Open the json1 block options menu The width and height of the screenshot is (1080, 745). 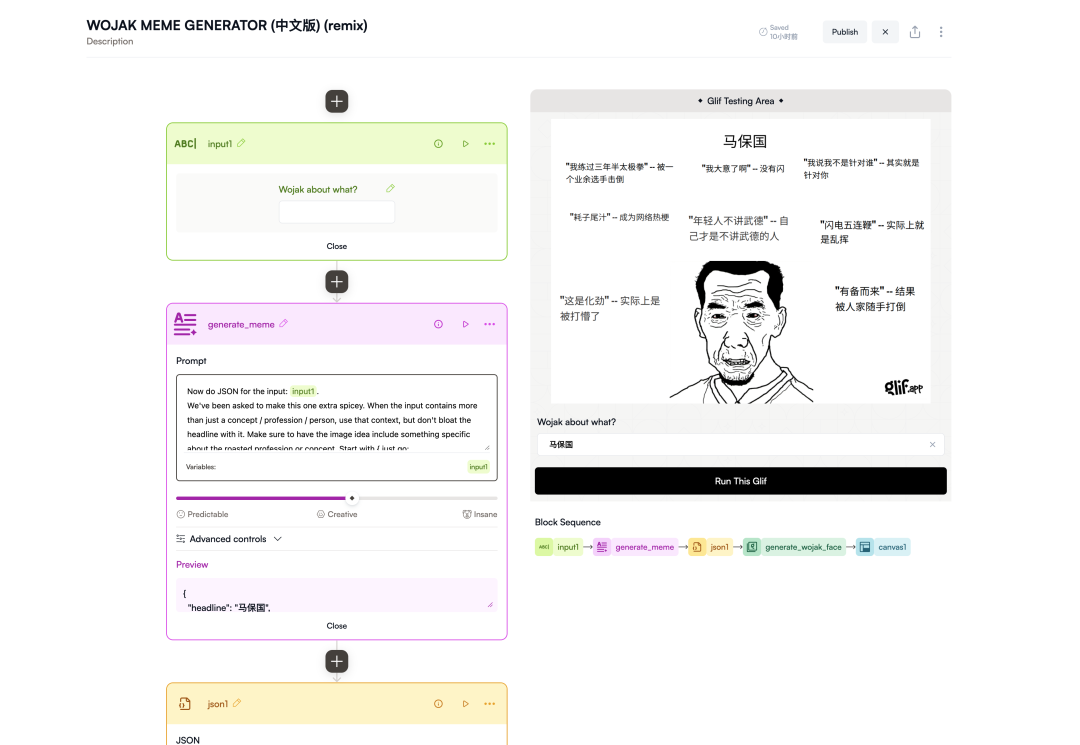[489, 704]
